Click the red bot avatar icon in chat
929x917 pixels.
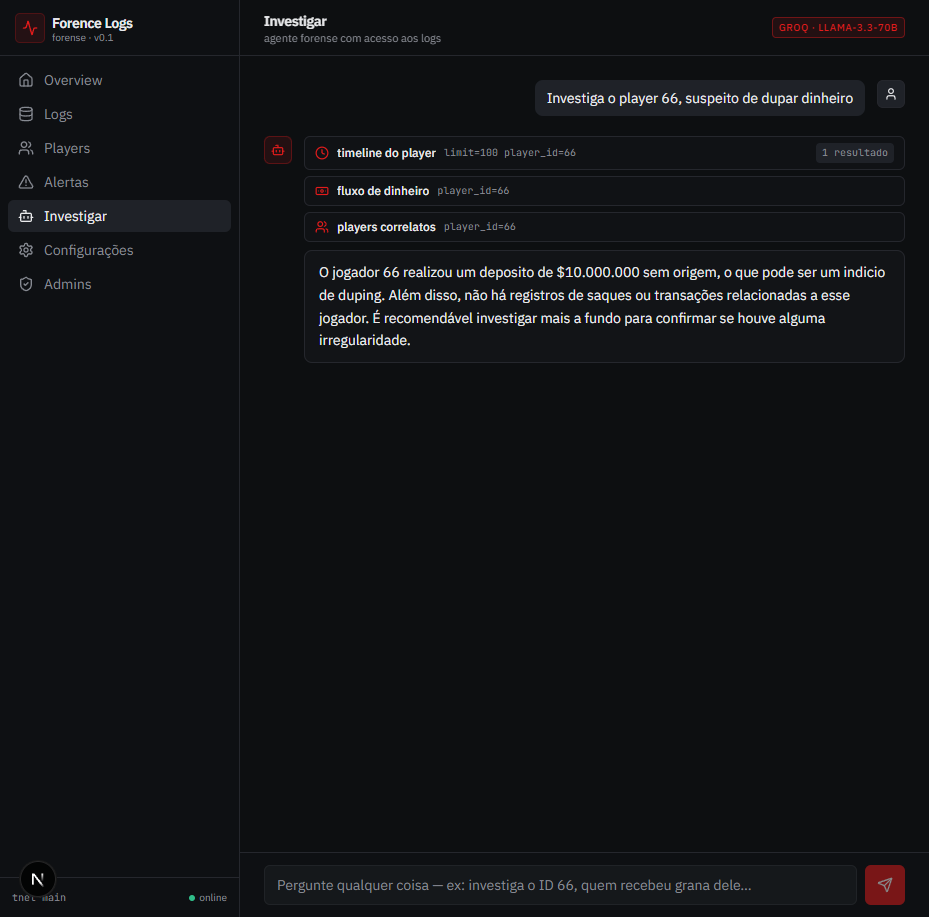click(x=278, y=150)
